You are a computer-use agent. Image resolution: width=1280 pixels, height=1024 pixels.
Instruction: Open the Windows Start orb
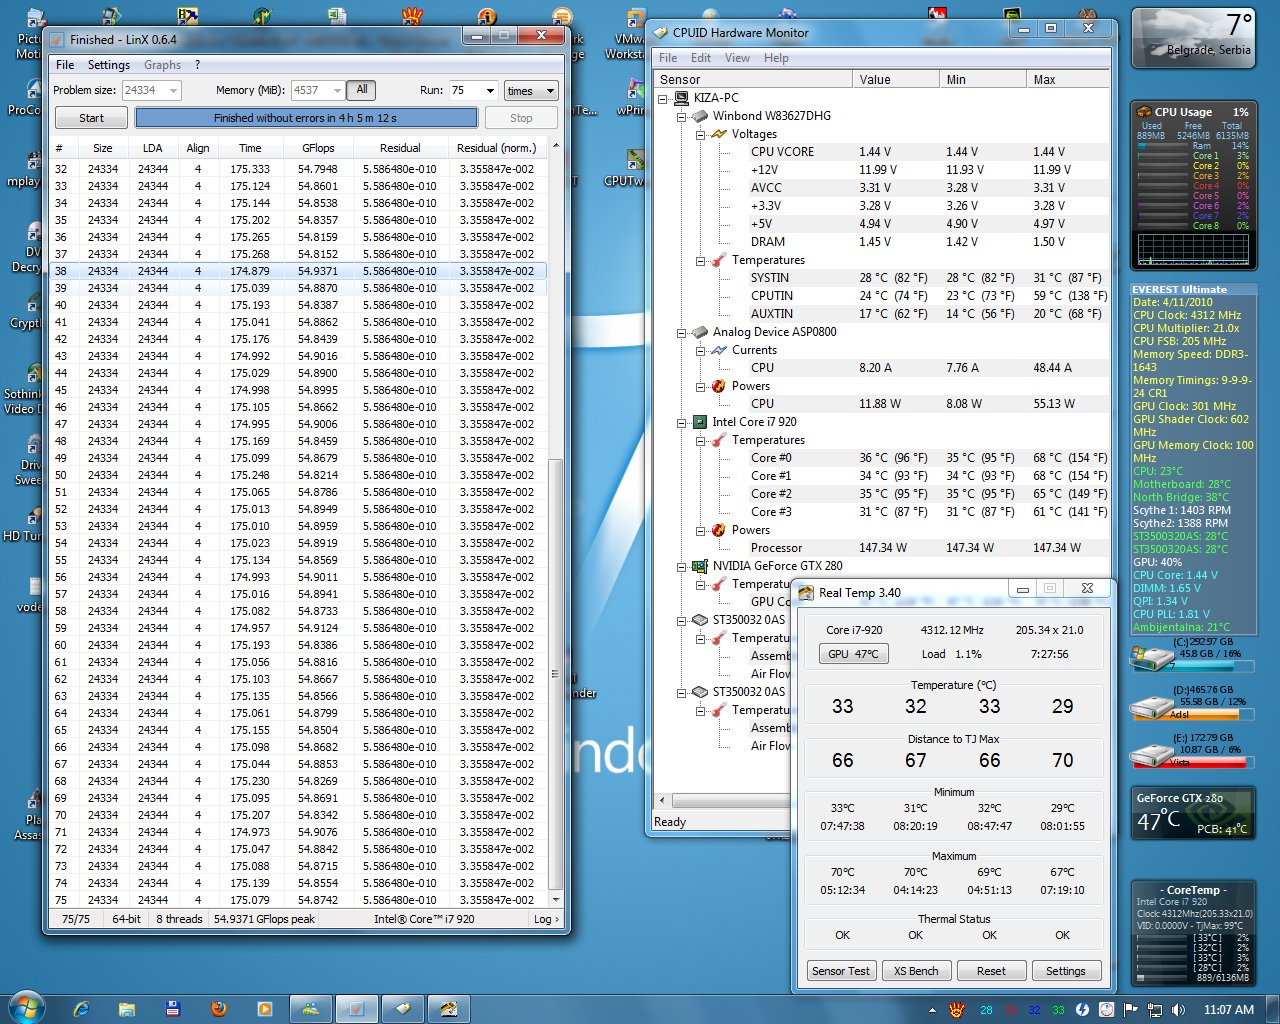click(27, 1009)
